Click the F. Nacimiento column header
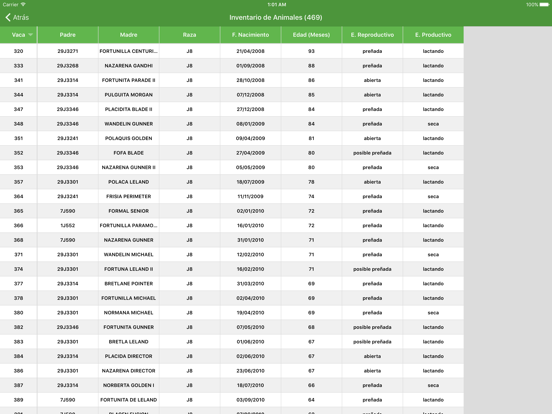Image resolution: width=552 pixels, height=414 pixels. pos(250,34)
